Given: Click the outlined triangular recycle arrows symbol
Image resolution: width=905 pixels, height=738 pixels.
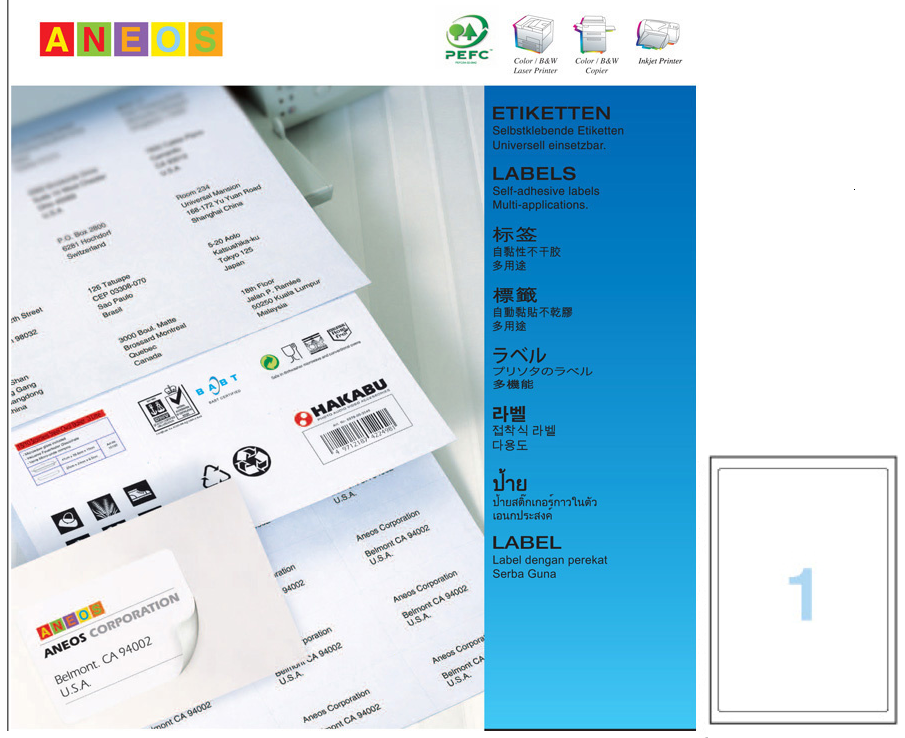Looking at the screenshot, I should [215, 477].
